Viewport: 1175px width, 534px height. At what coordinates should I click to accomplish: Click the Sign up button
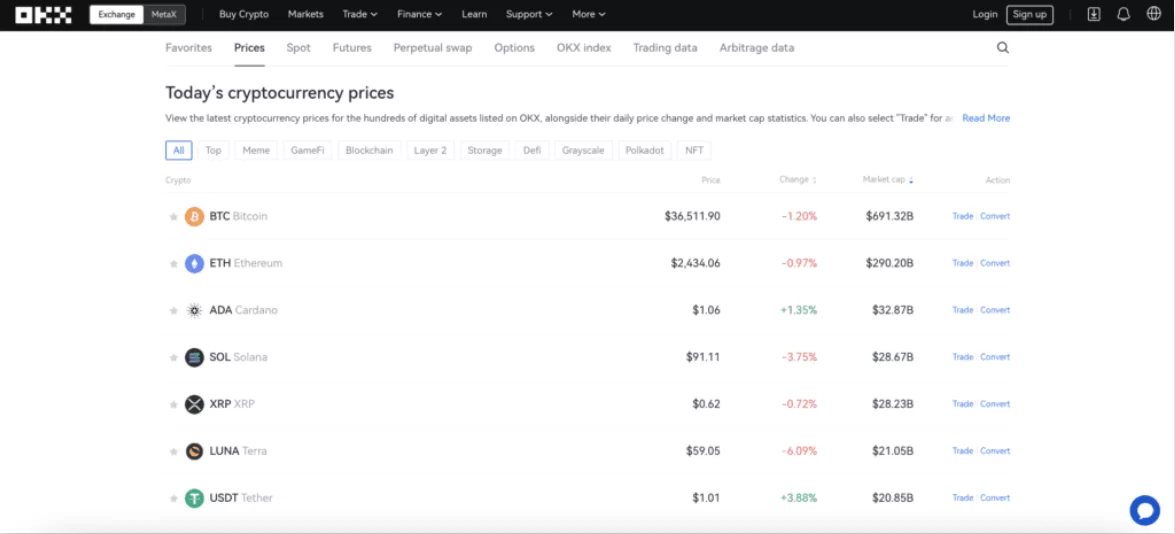click(1030, 14)
